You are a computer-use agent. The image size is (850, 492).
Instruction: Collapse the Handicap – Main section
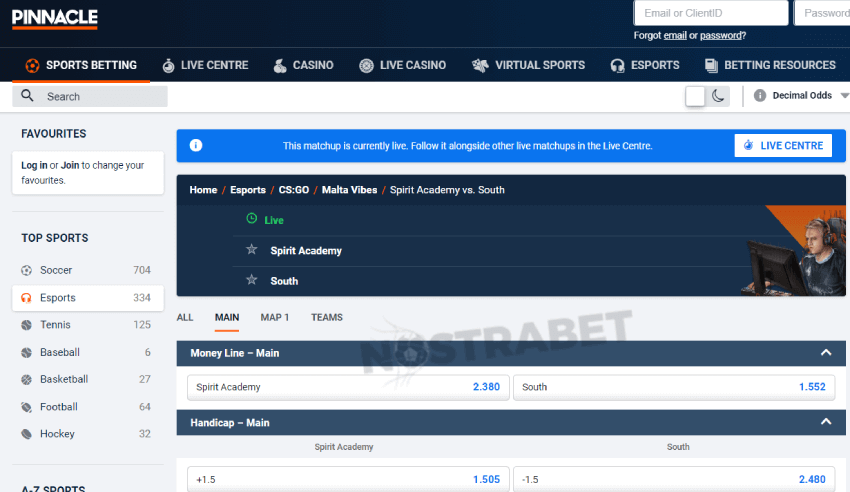826,422
